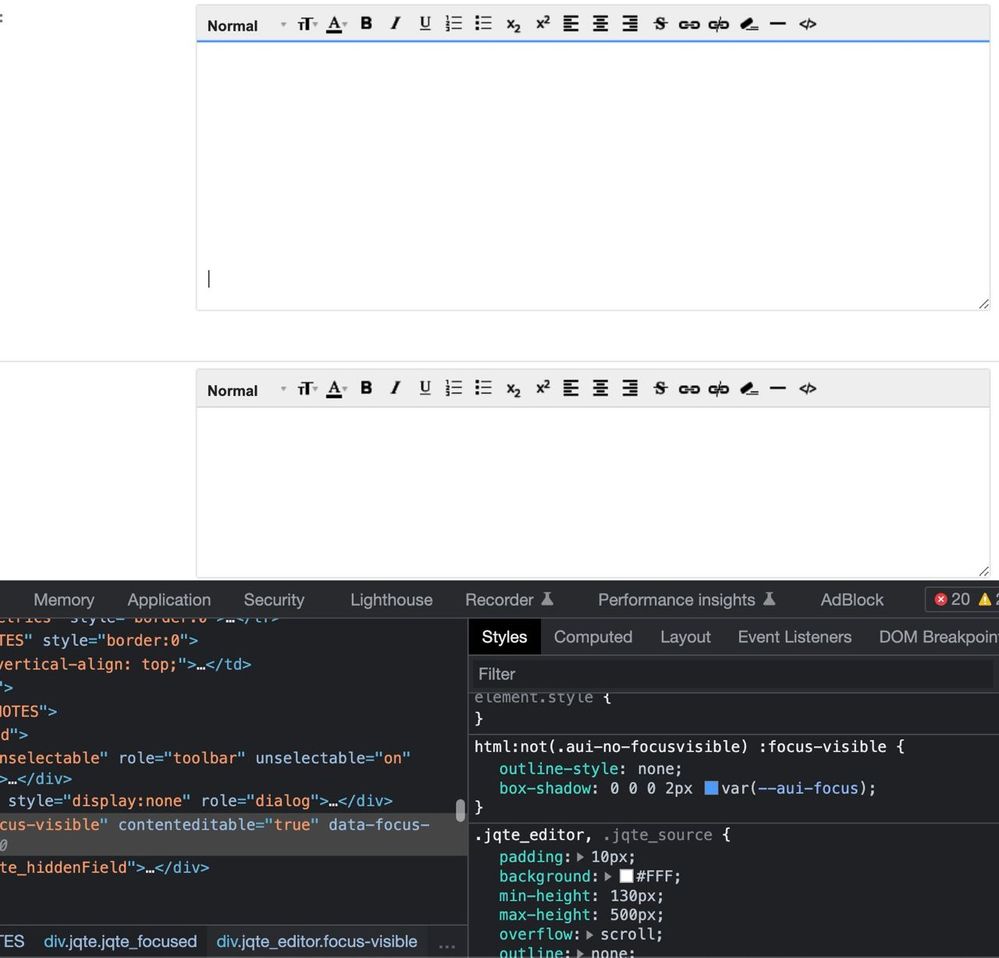The width and height of the screenshot is (999, 958).
Task: Apply superscript in the upper editor toolbar
Action: point(542,24)
